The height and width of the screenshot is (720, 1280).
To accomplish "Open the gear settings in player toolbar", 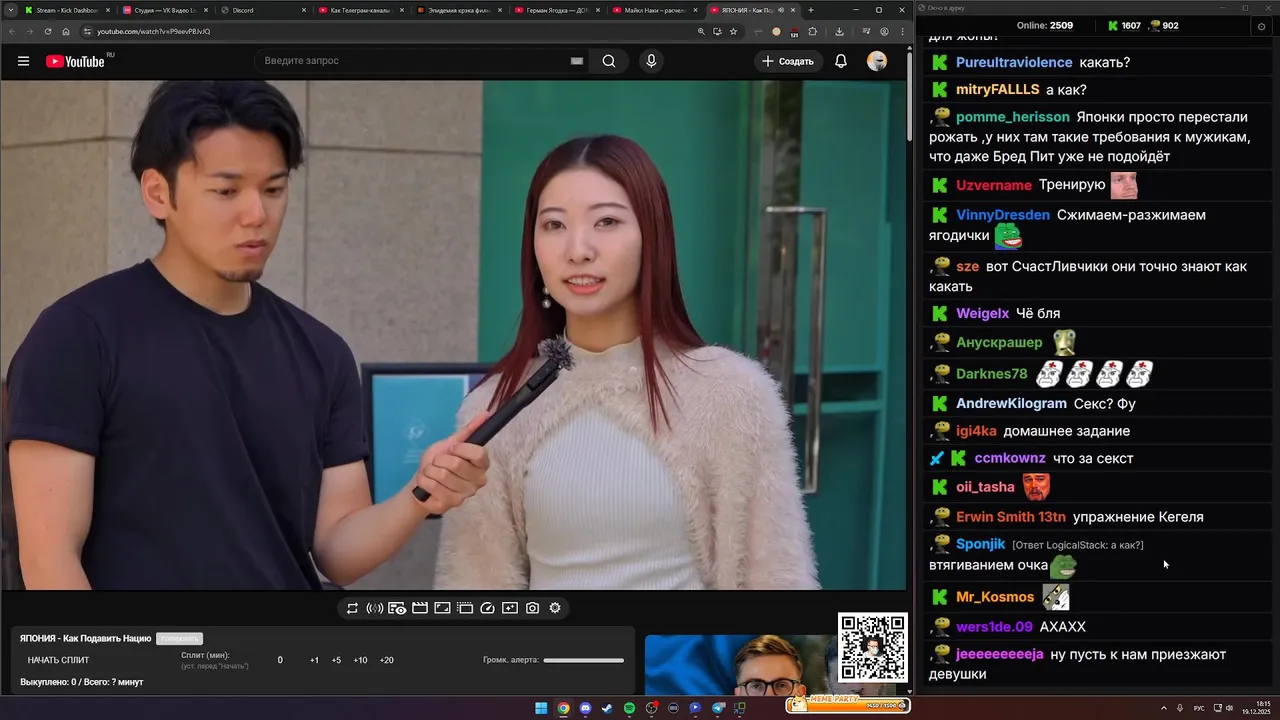I will point(555,608).
